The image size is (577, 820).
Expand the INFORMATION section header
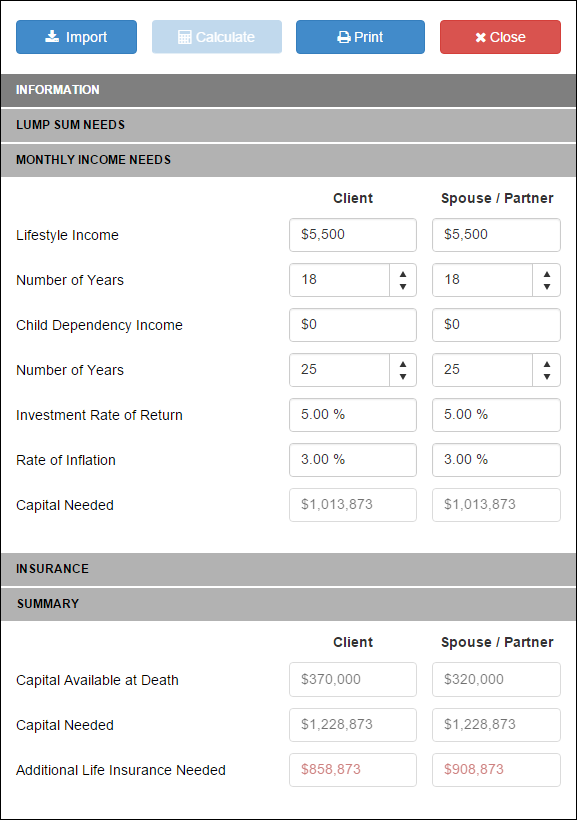[x=288, y=90]
